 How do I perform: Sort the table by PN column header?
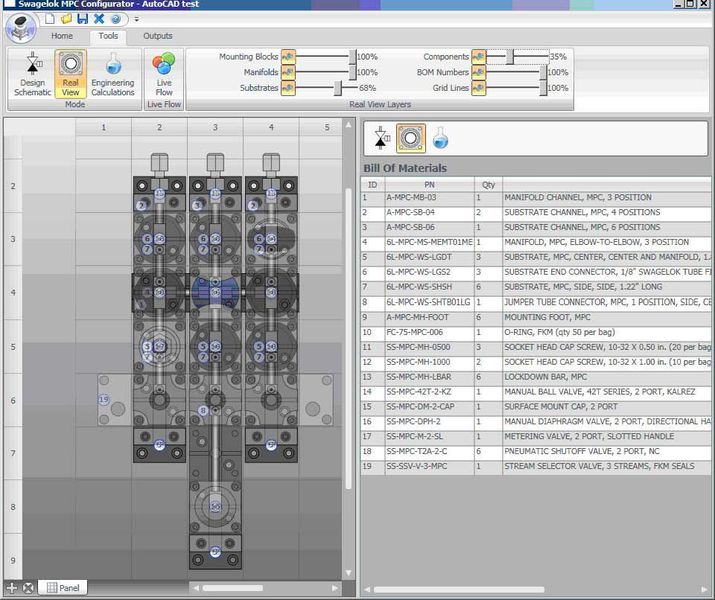[x=430, y=185]
